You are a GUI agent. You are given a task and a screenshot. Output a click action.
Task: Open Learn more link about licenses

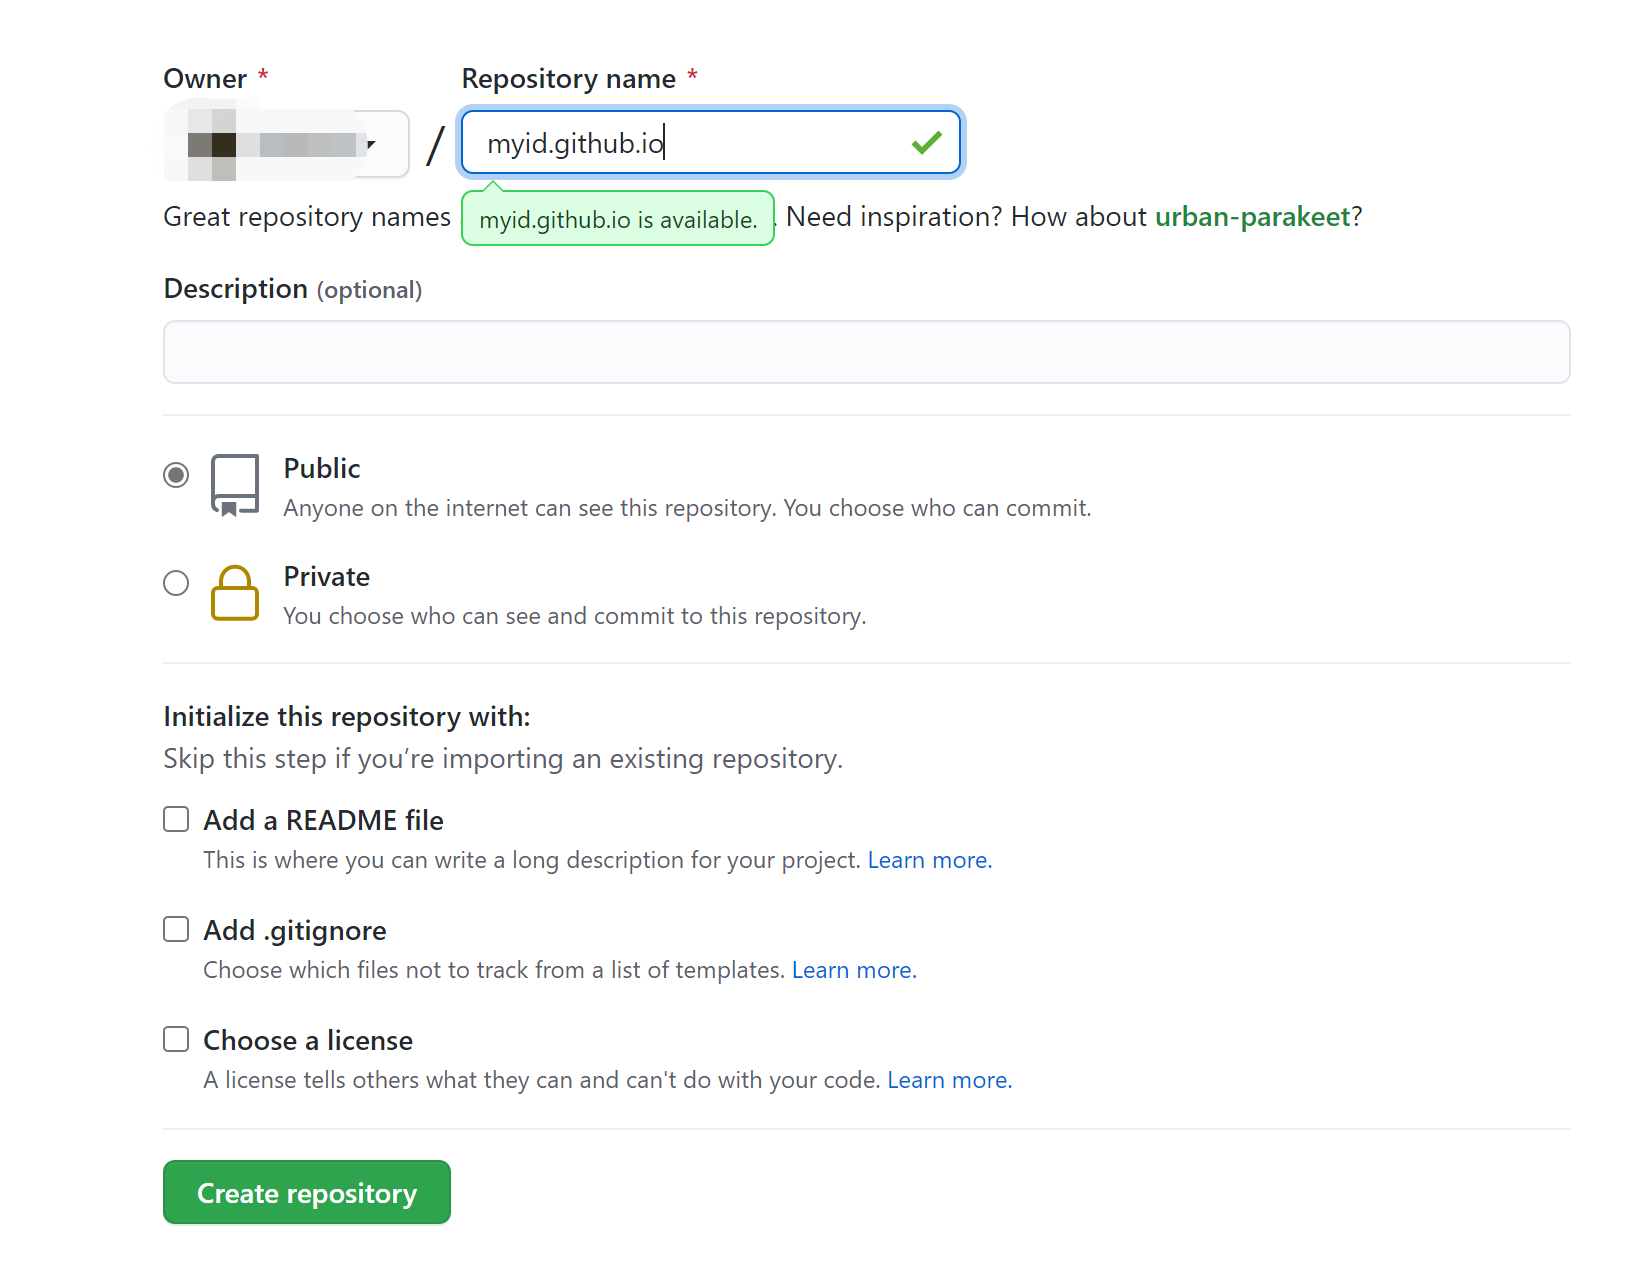pos(948,1080)
